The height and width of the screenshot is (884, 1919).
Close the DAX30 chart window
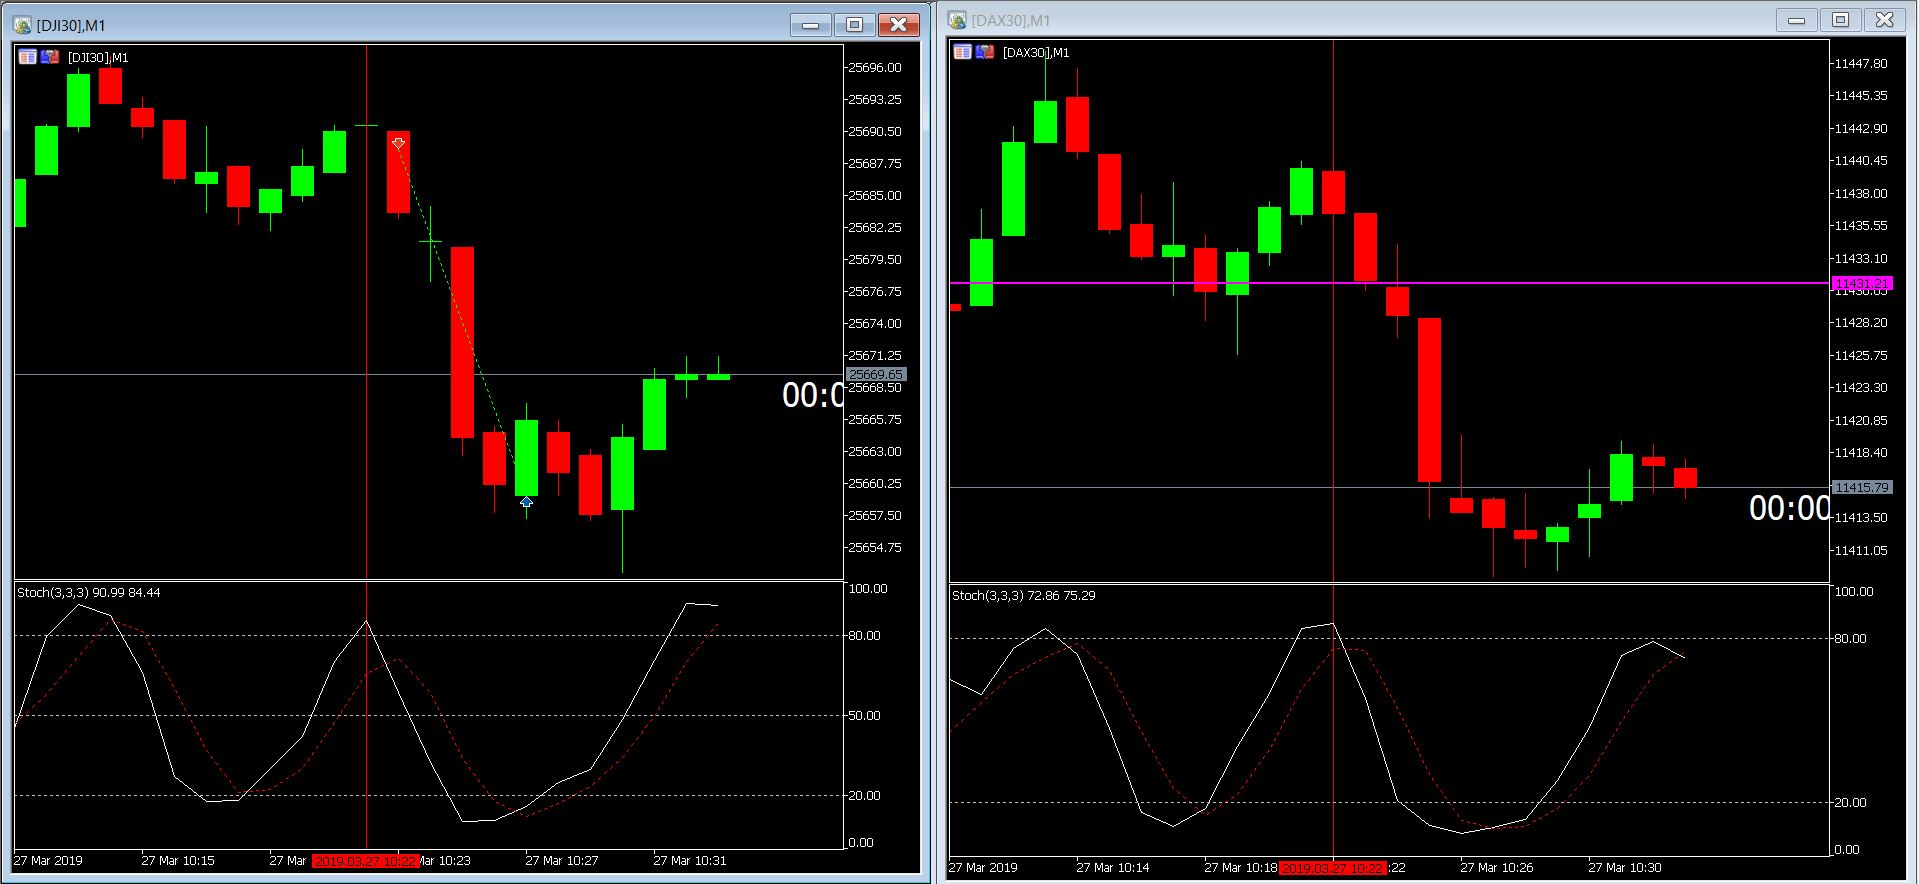1884,20
